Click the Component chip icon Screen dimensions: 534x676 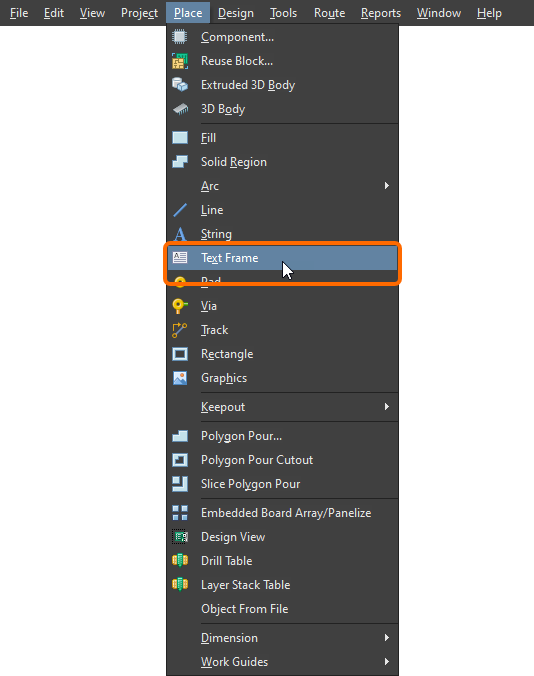(x=180, y=37)
